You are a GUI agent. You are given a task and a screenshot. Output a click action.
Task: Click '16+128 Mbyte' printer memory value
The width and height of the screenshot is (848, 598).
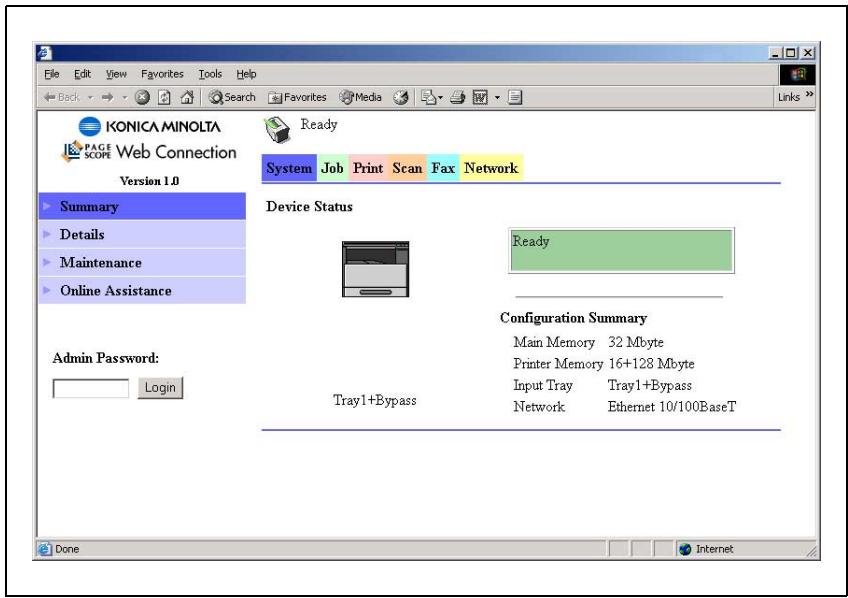point(651,363)
